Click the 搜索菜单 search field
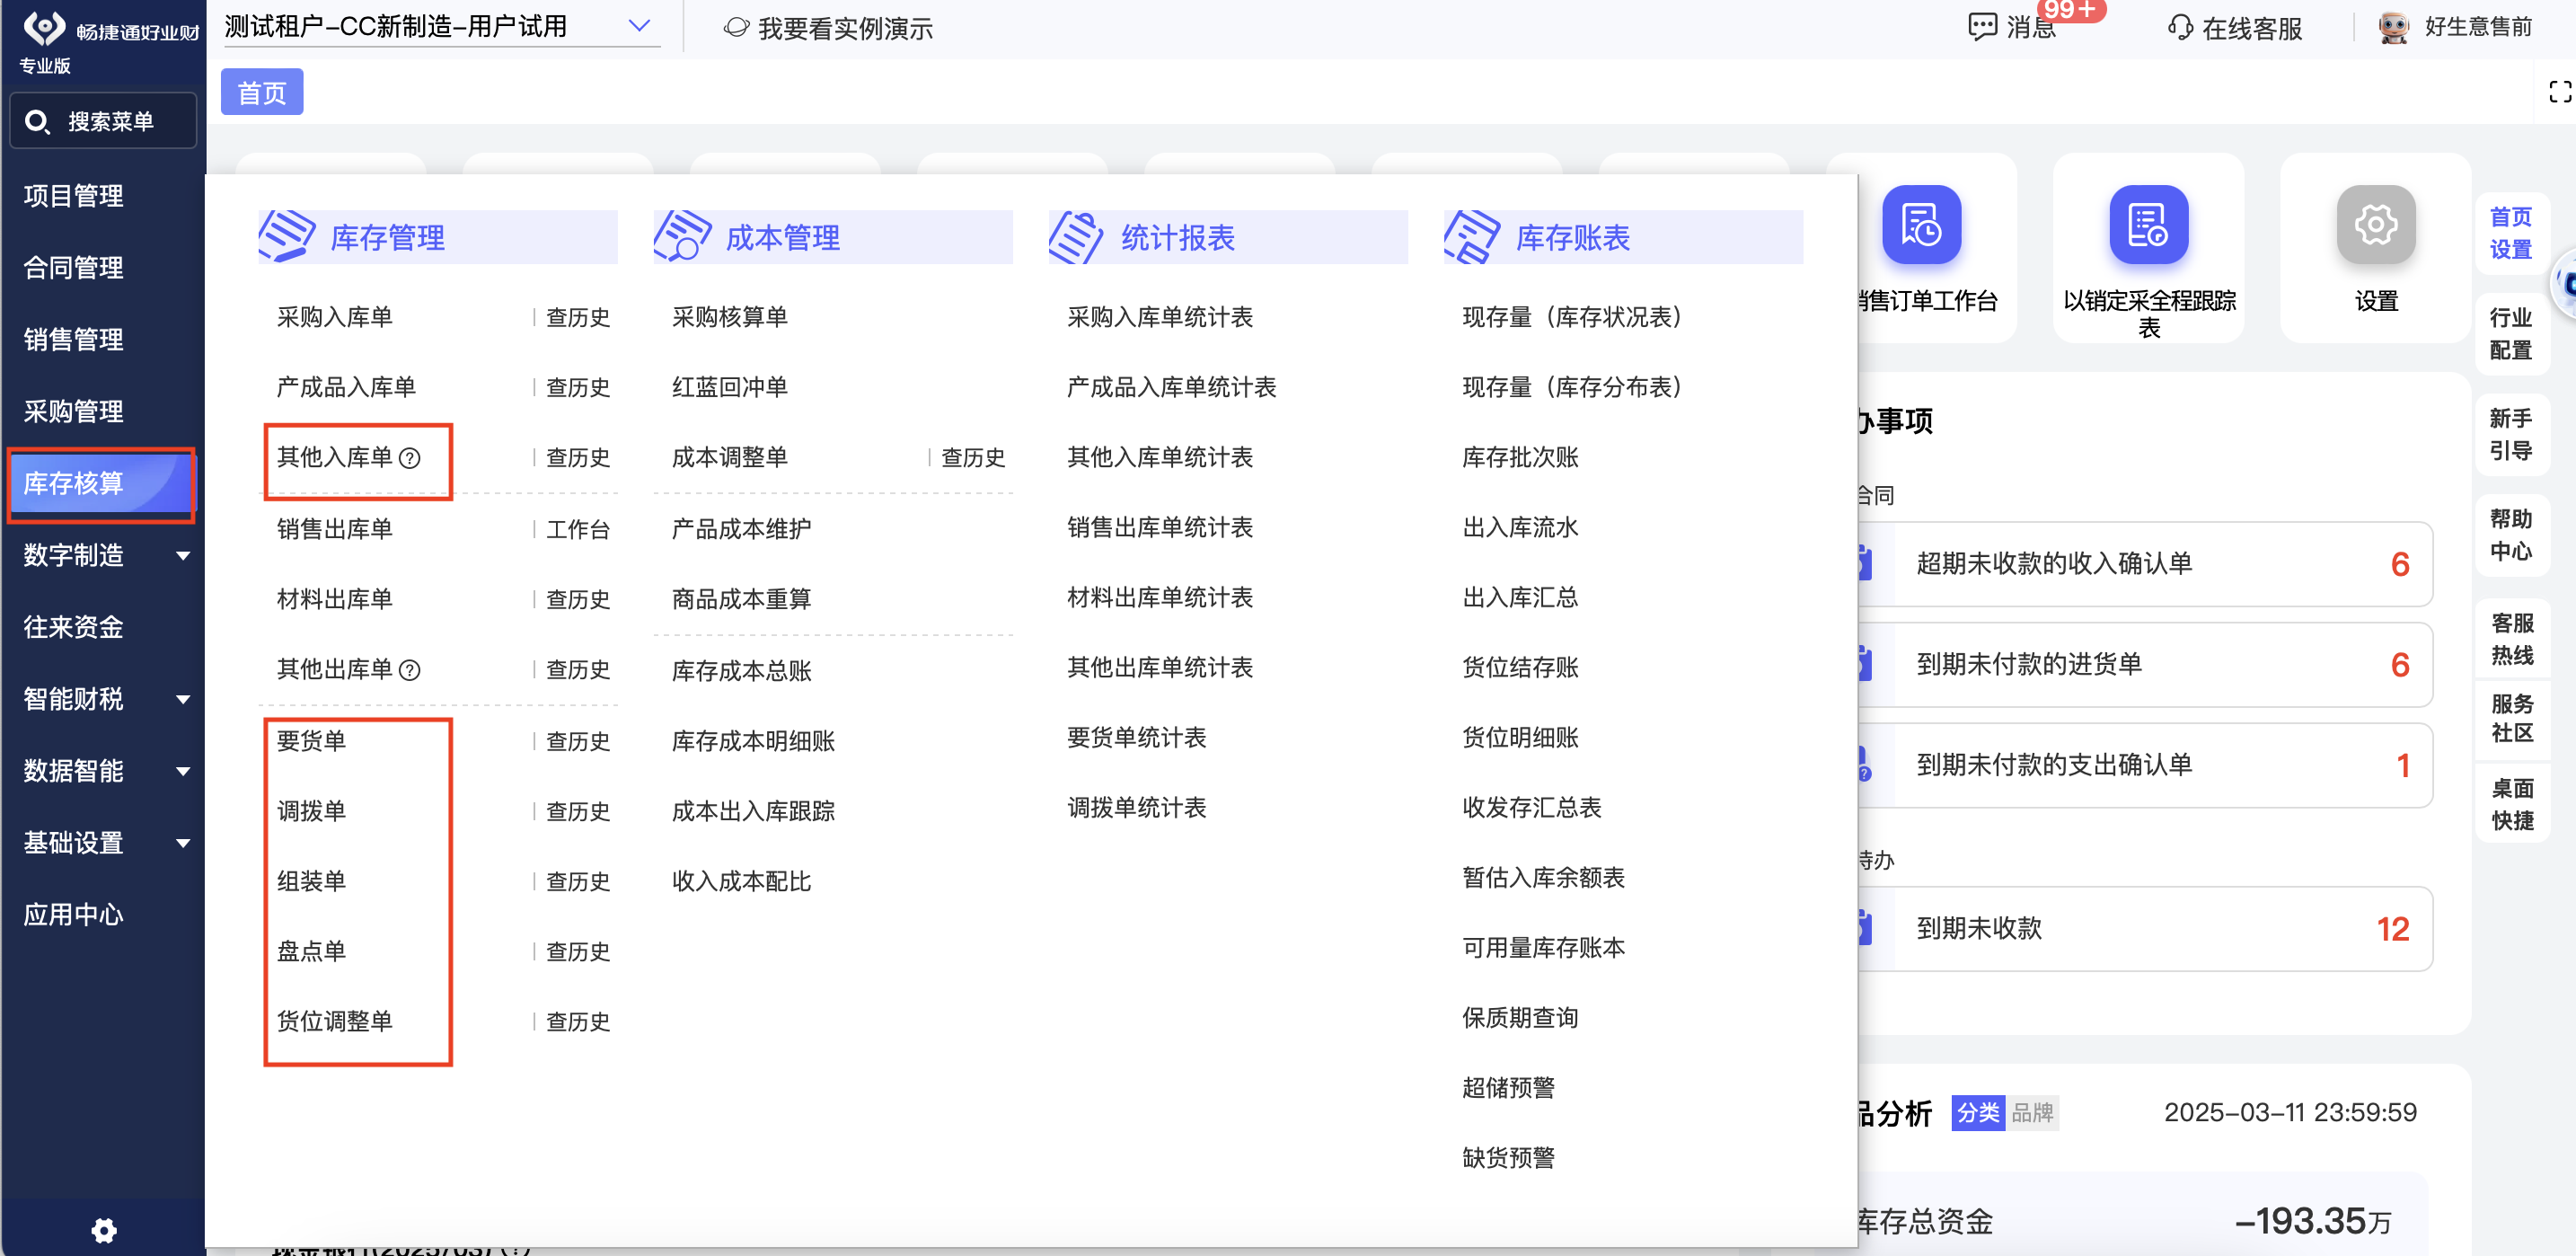The height and width of the screenshot is (1256, 2576). tap(103, 122)
